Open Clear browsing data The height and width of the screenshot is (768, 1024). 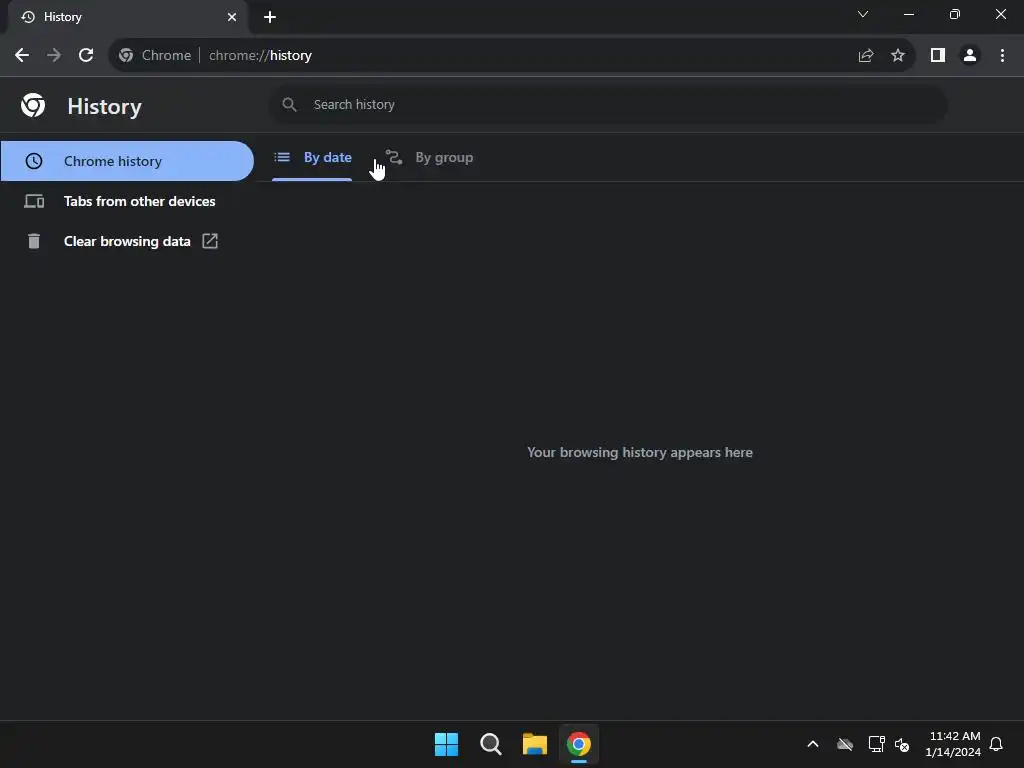[x=127, y=241]
